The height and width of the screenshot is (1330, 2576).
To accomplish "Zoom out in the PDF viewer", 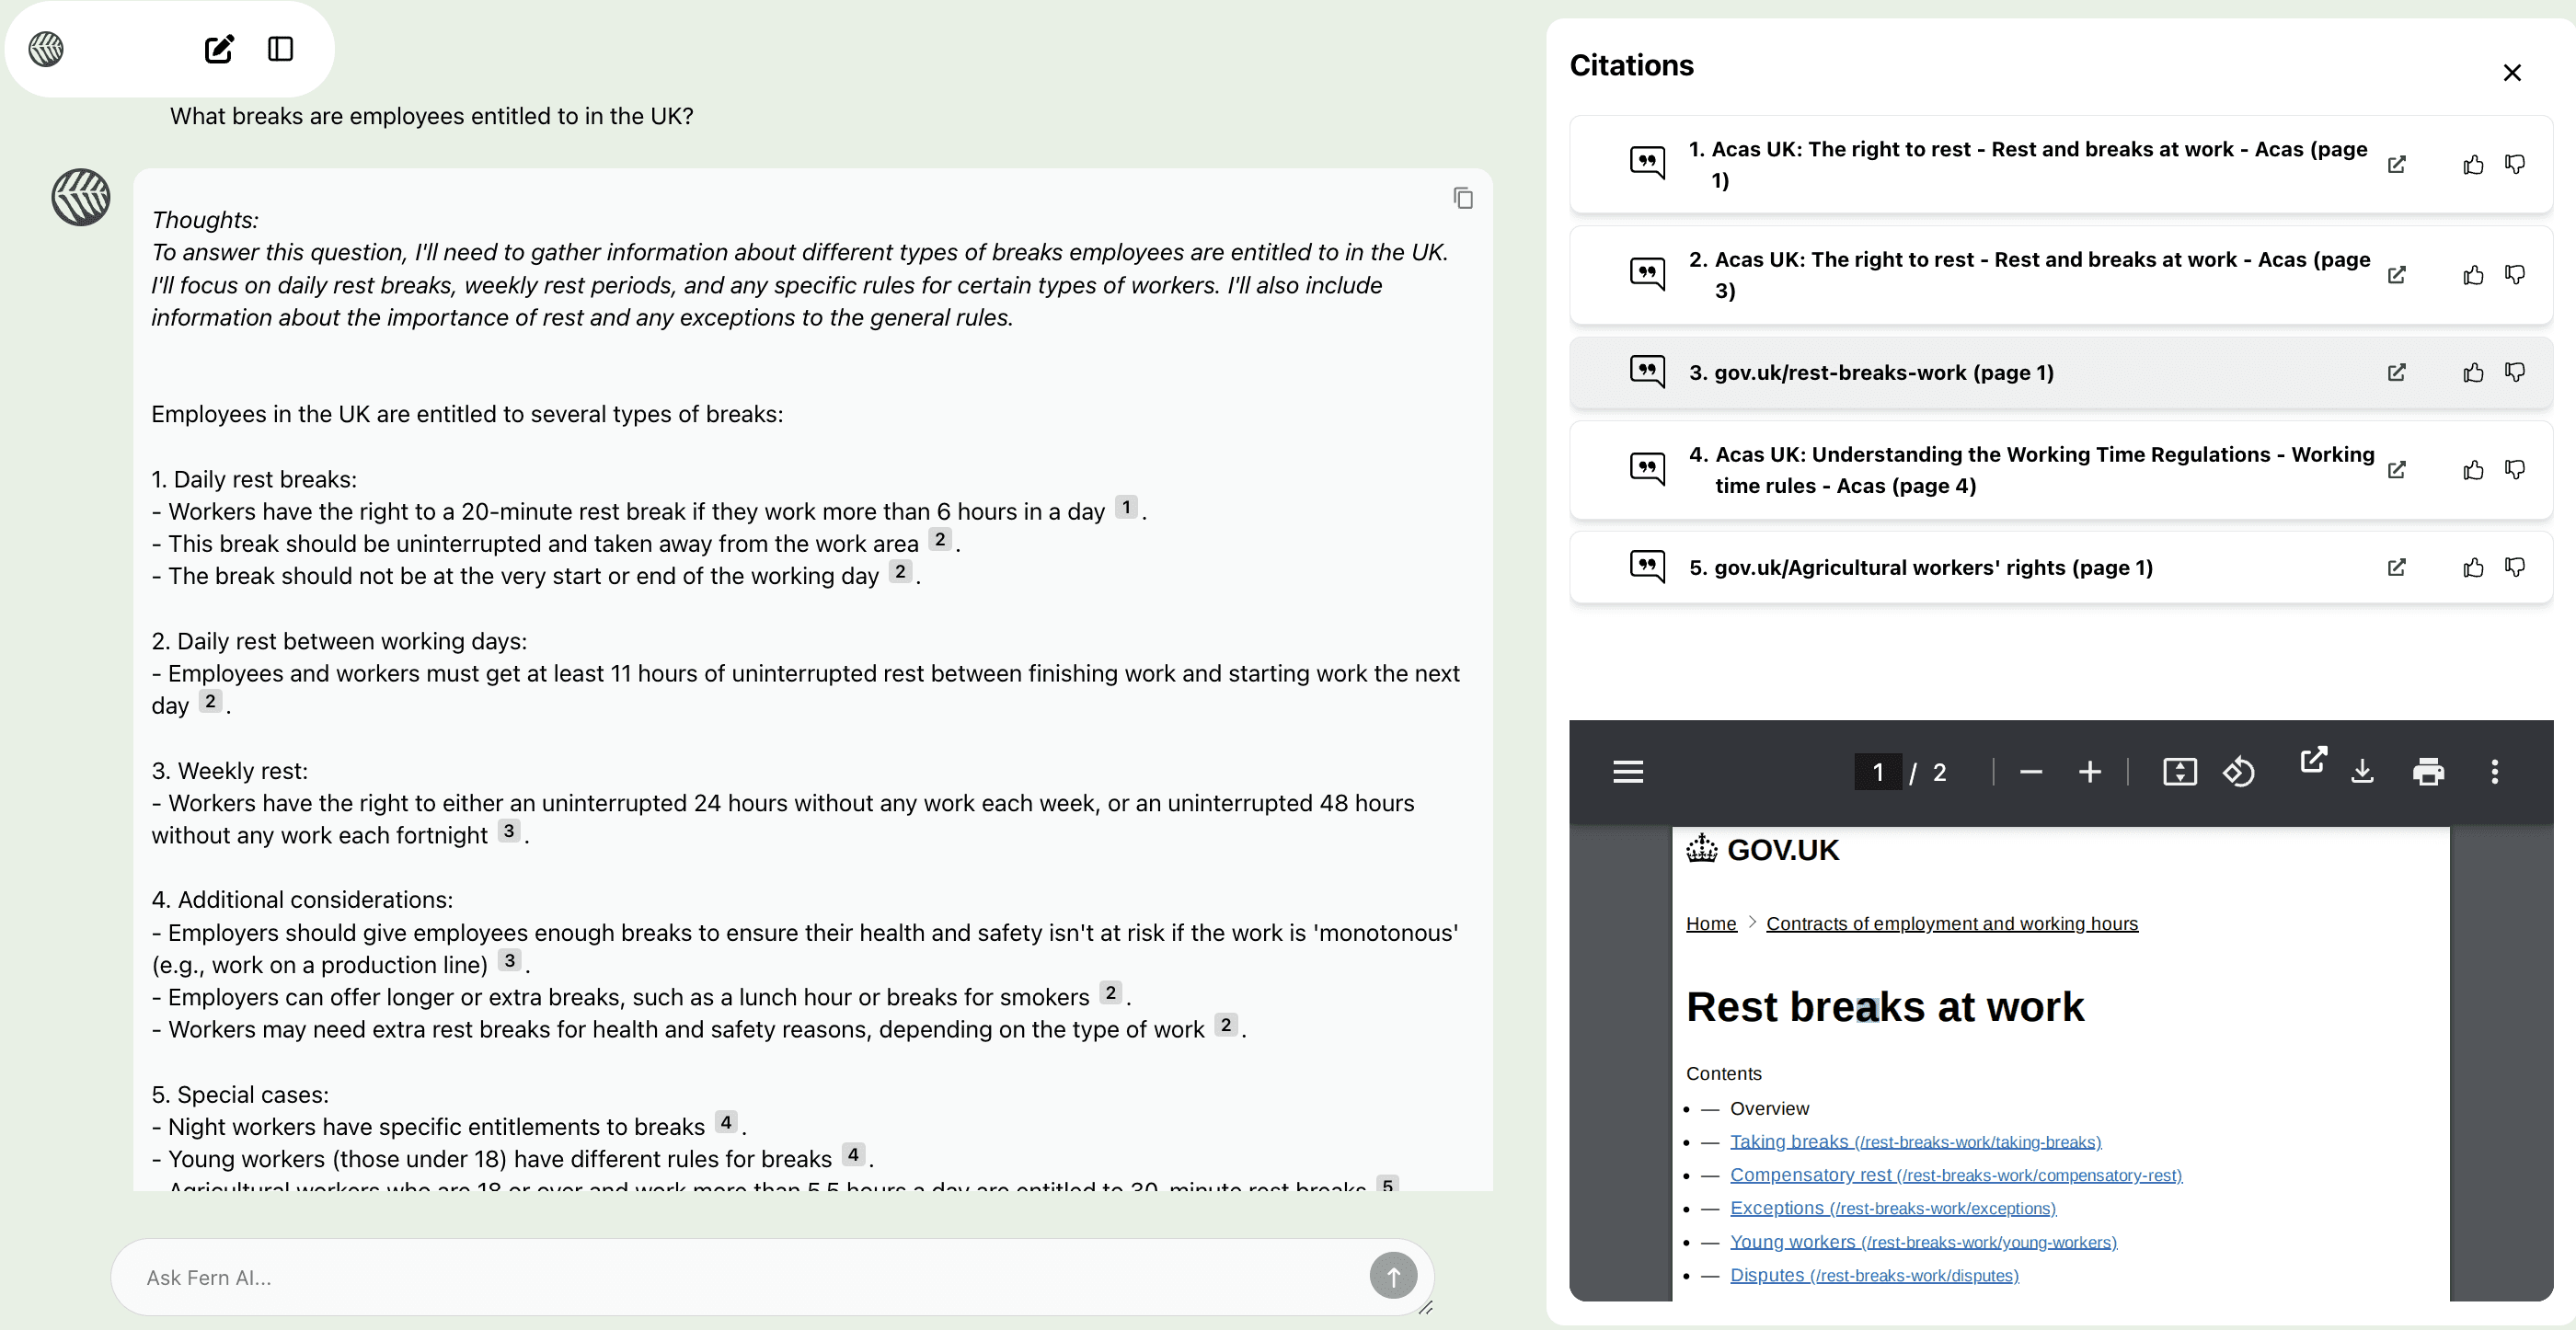I will click(x=2030, y=772).
